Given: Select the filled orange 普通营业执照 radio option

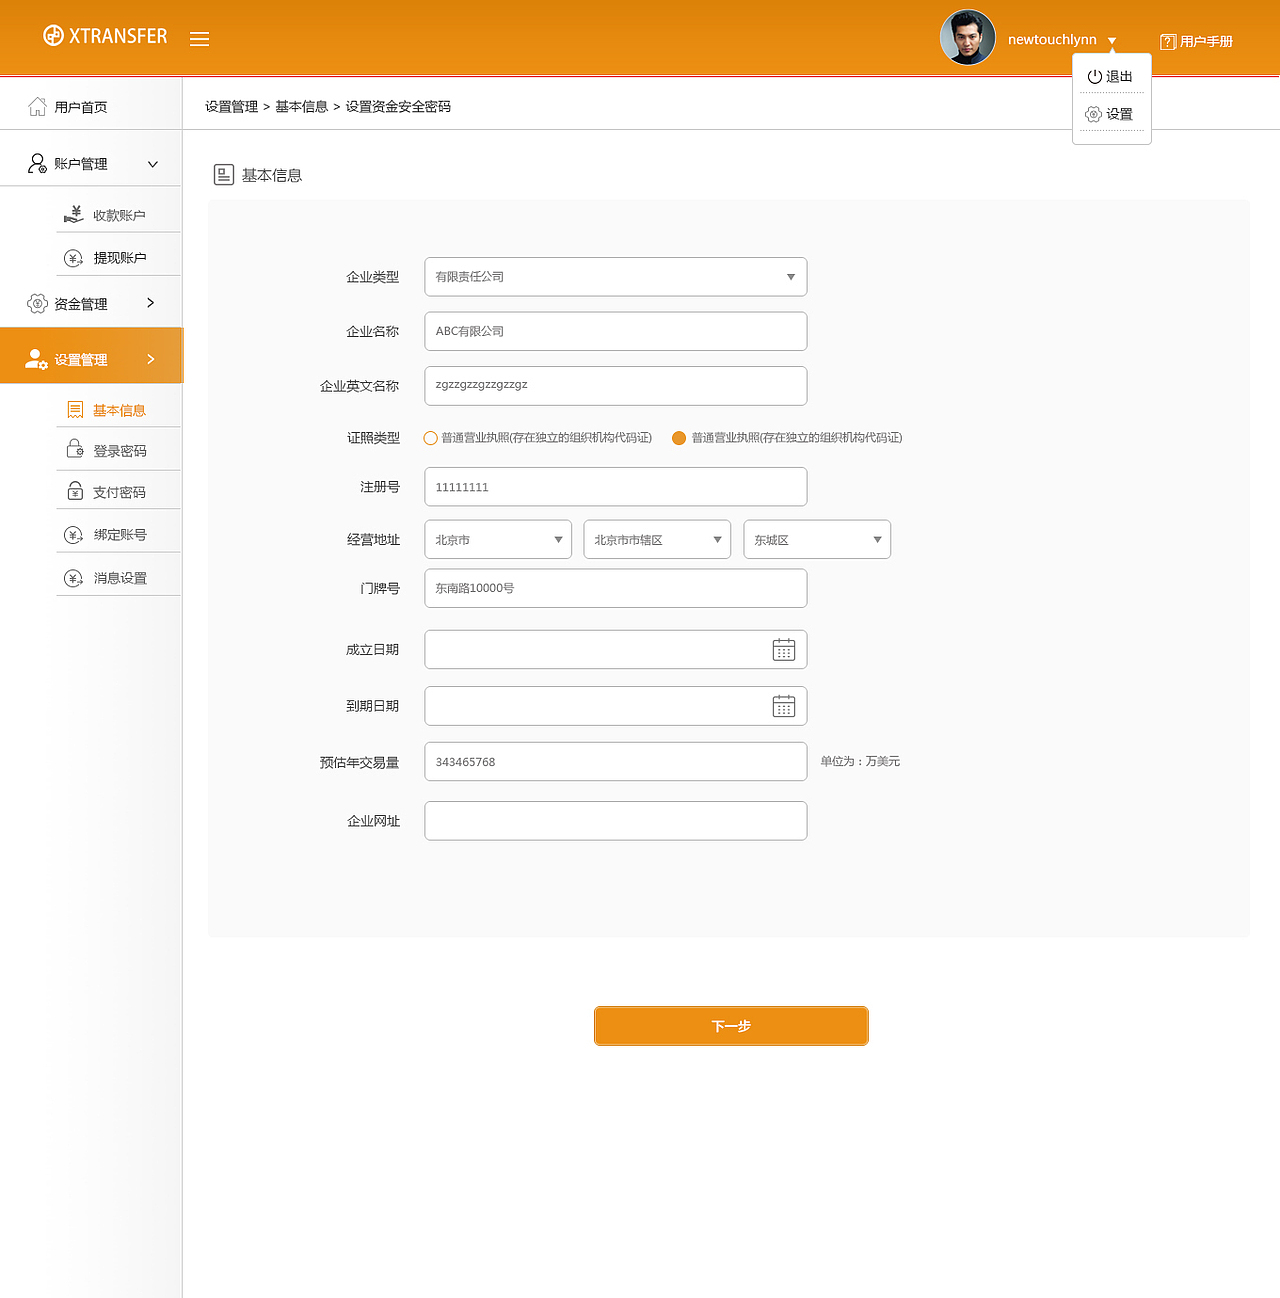Looking at the screenshot, I should (x=679, y=438).
